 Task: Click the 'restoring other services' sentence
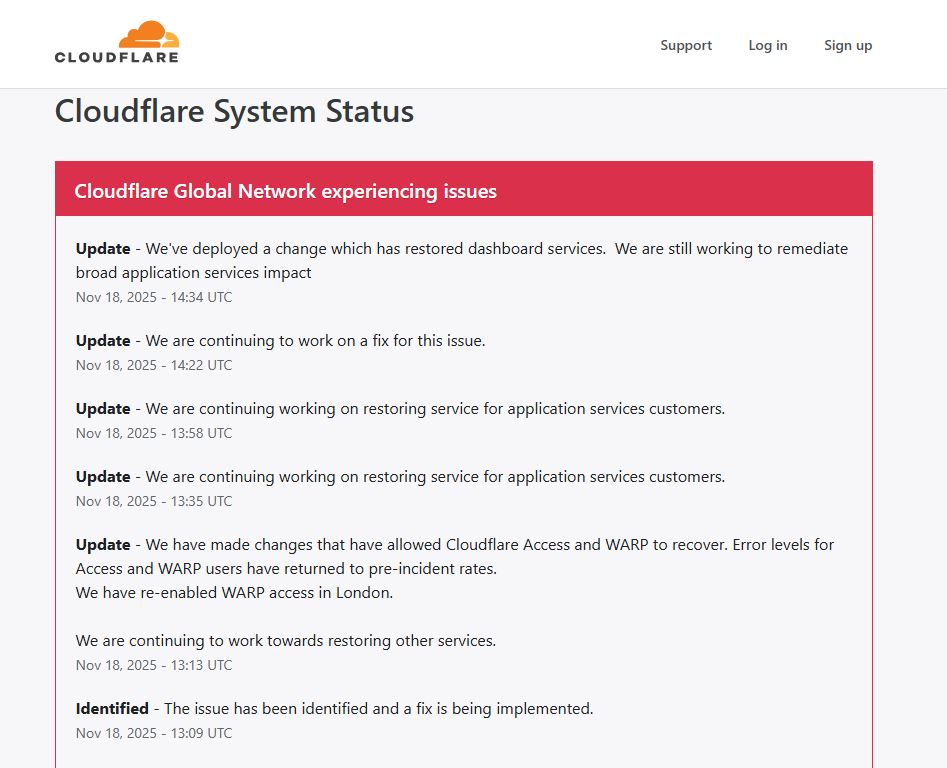(x=285, y=640)
